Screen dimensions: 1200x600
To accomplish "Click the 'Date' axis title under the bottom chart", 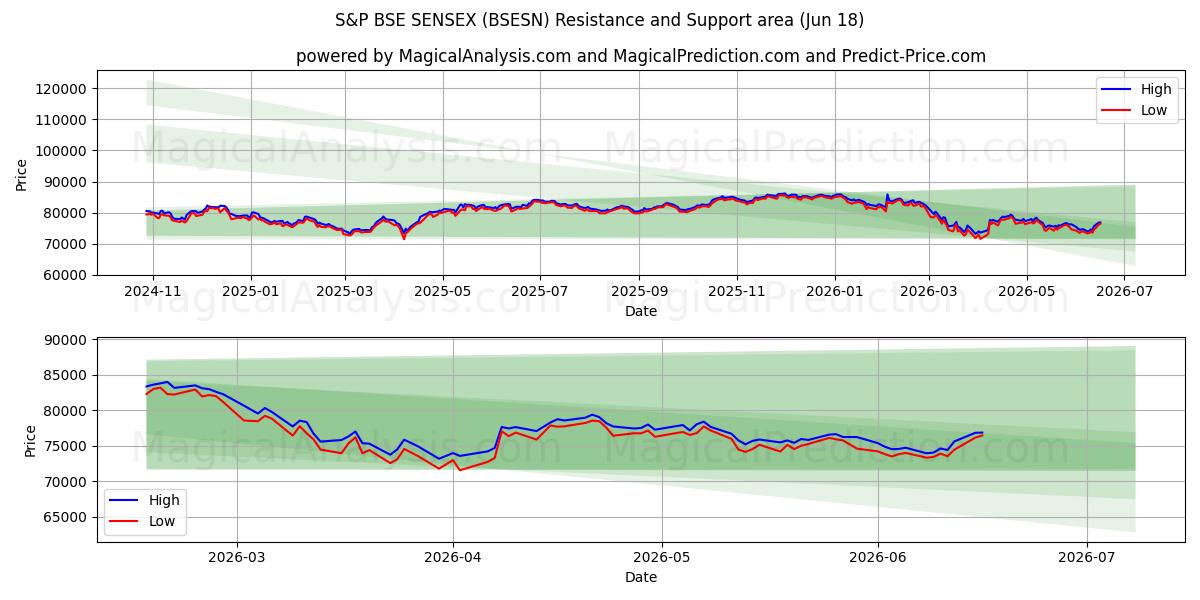I will pyautogui.click(x=641, y=577).
